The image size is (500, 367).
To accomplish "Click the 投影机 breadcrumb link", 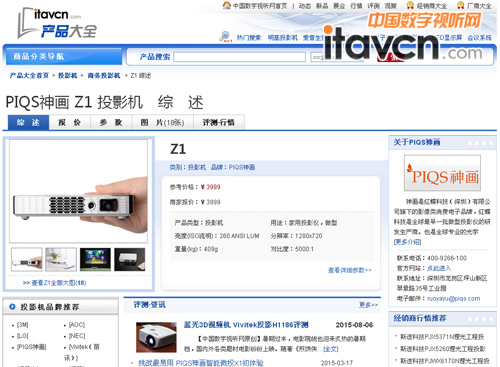I will pyautogui.click(x=68, y=76).
